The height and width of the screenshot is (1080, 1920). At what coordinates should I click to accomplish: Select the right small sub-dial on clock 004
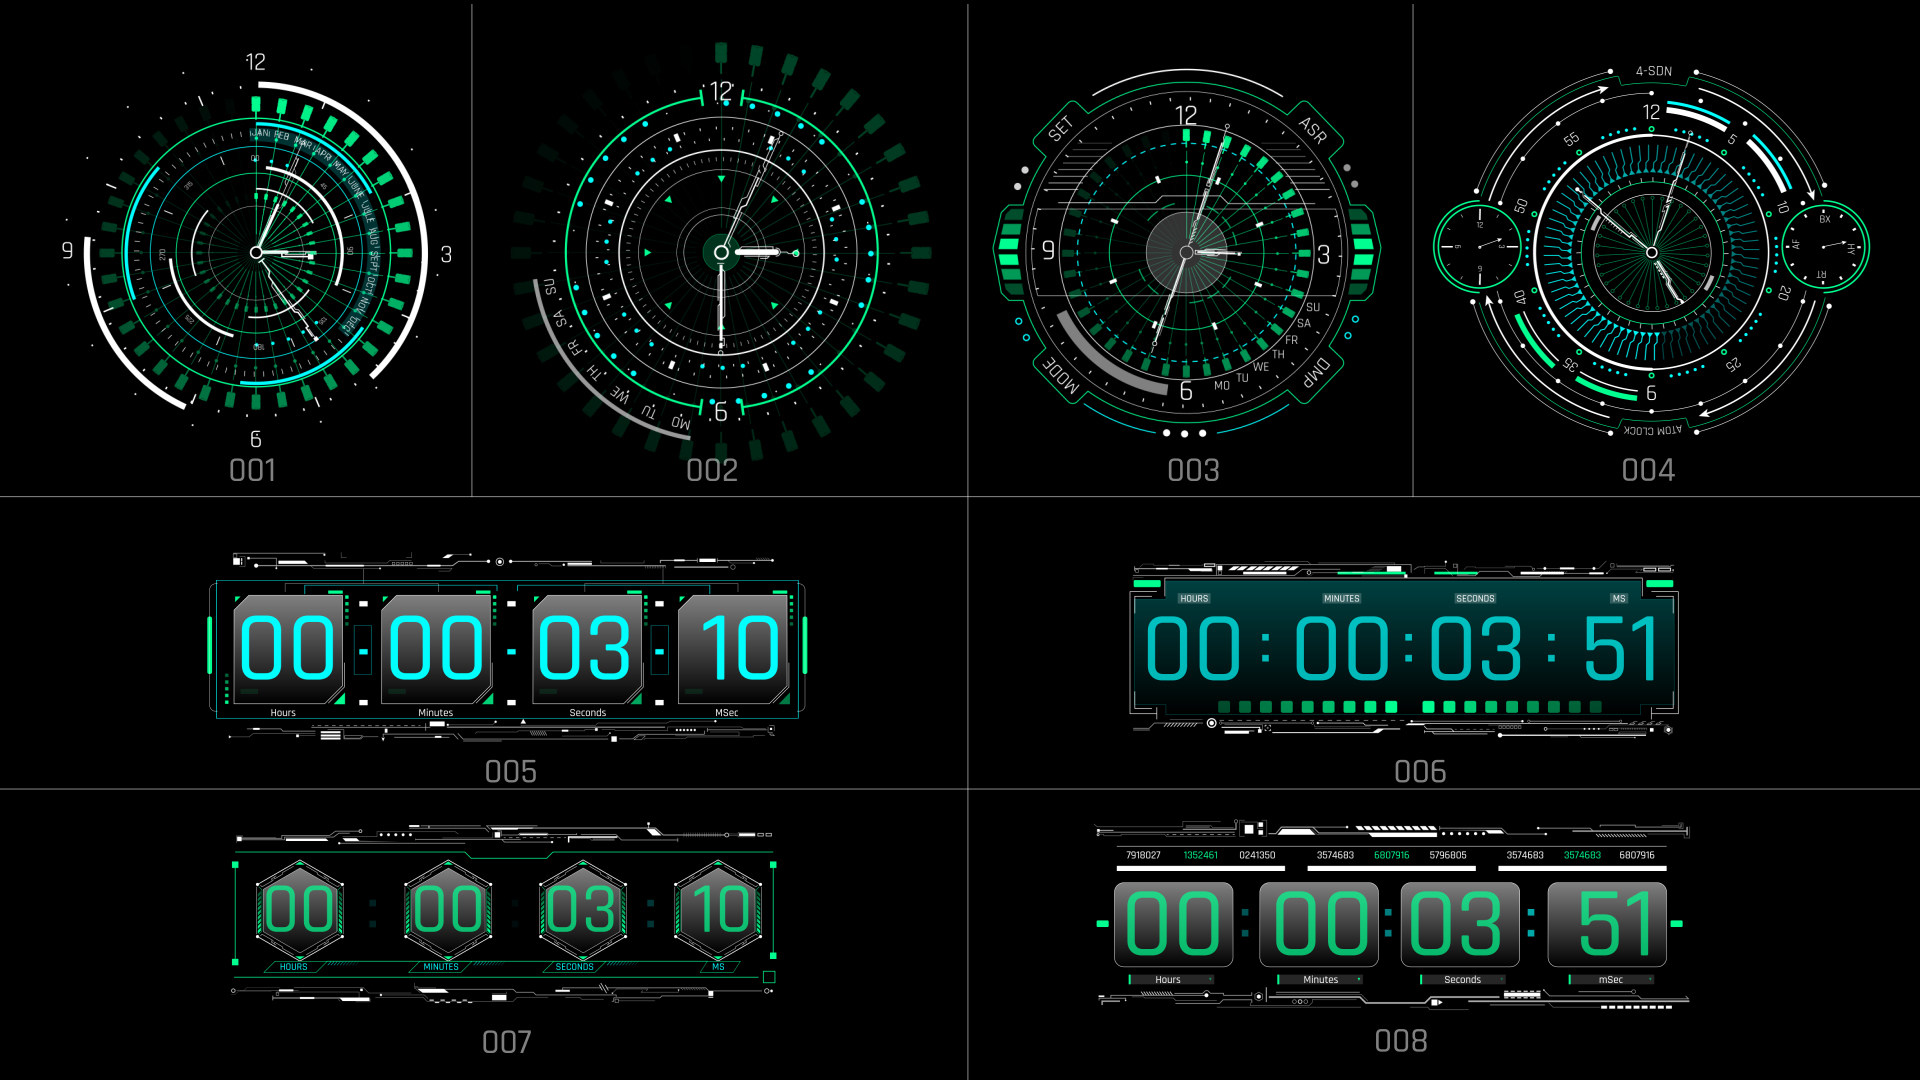1824,246
